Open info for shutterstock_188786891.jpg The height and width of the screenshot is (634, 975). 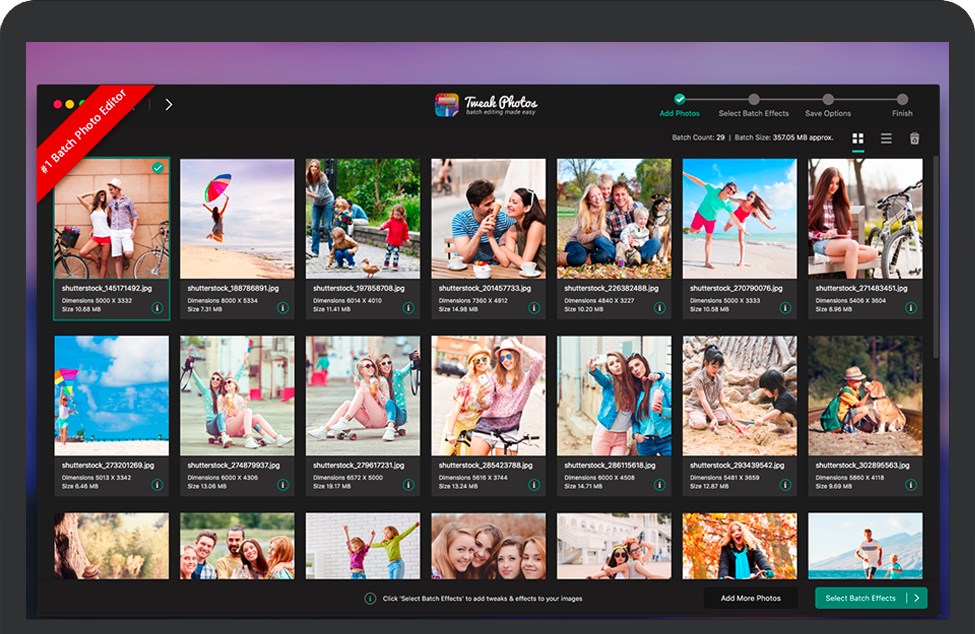283,308
